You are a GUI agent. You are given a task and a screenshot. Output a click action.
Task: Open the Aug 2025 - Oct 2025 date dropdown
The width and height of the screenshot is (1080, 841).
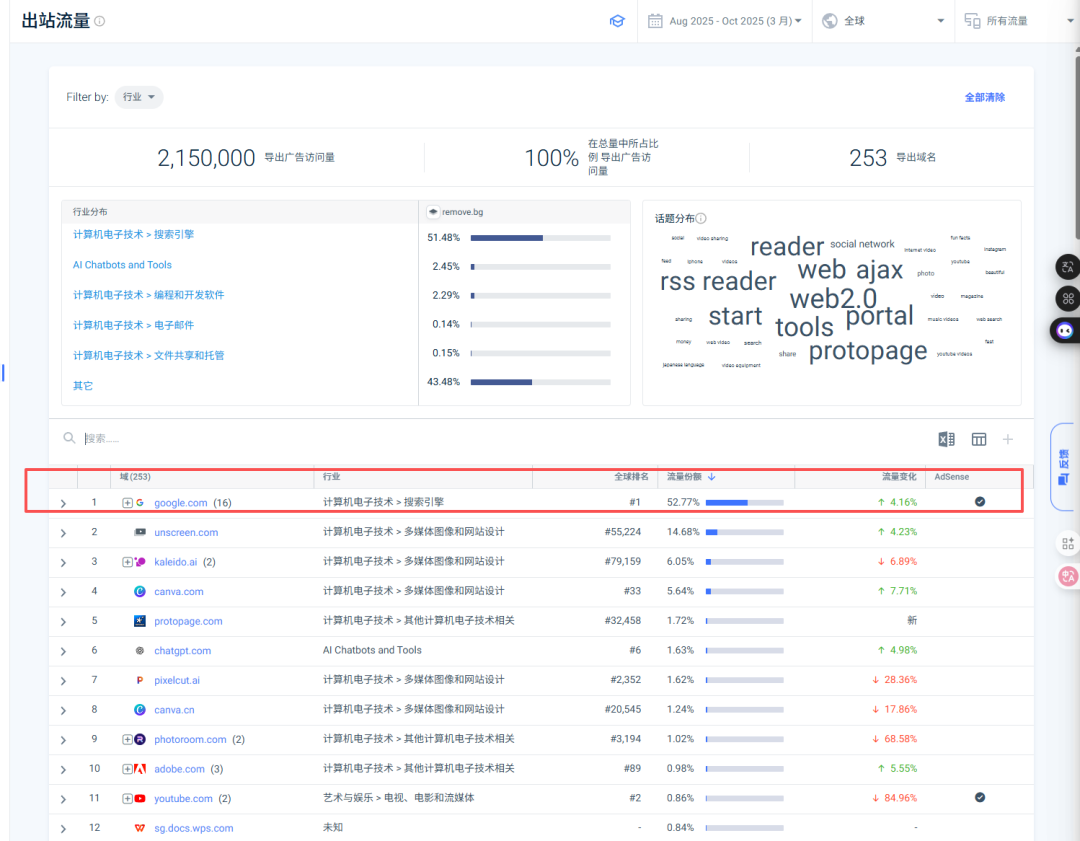[725, 21]
